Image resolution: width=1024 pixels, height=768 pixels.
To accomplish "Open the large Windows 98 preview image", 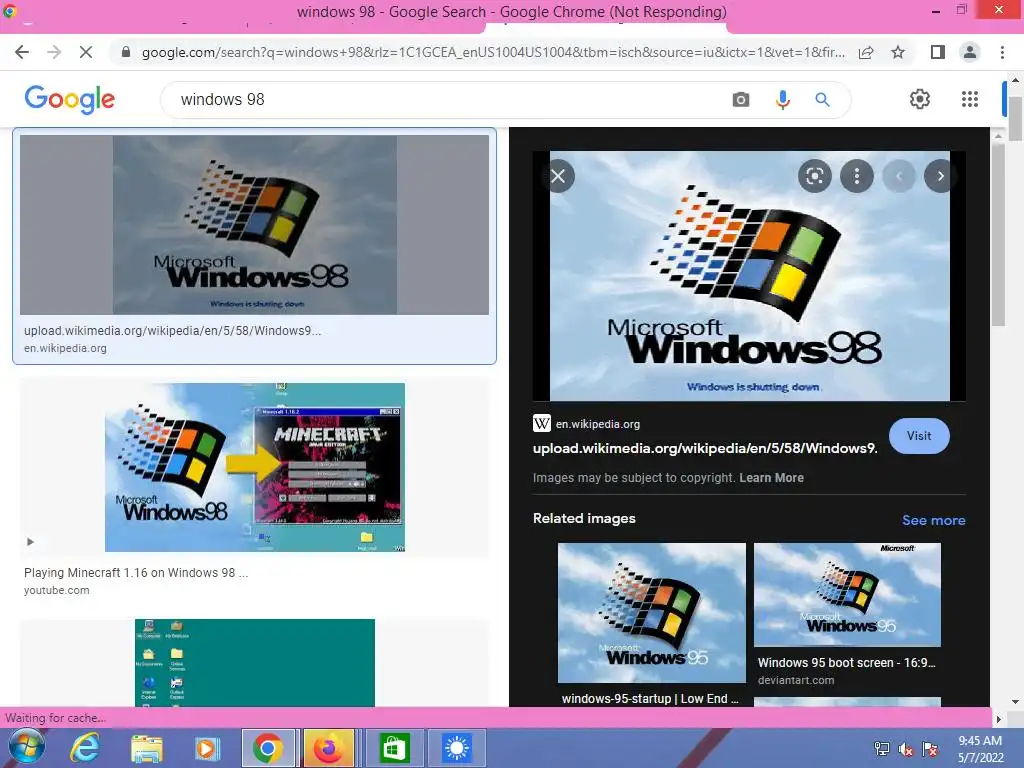I will click(x=749, y=276).
